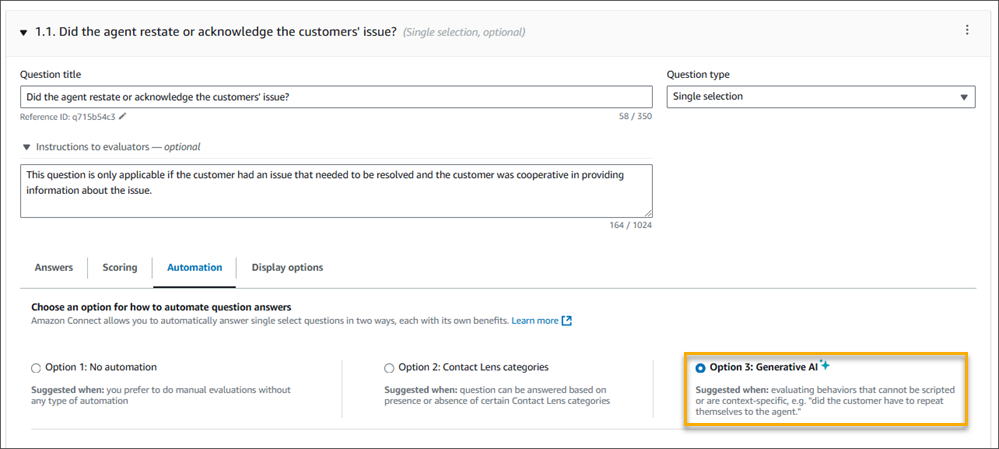
Task: Select Option 3: Generative AI radio button
Action: click(x=700, y=368)
